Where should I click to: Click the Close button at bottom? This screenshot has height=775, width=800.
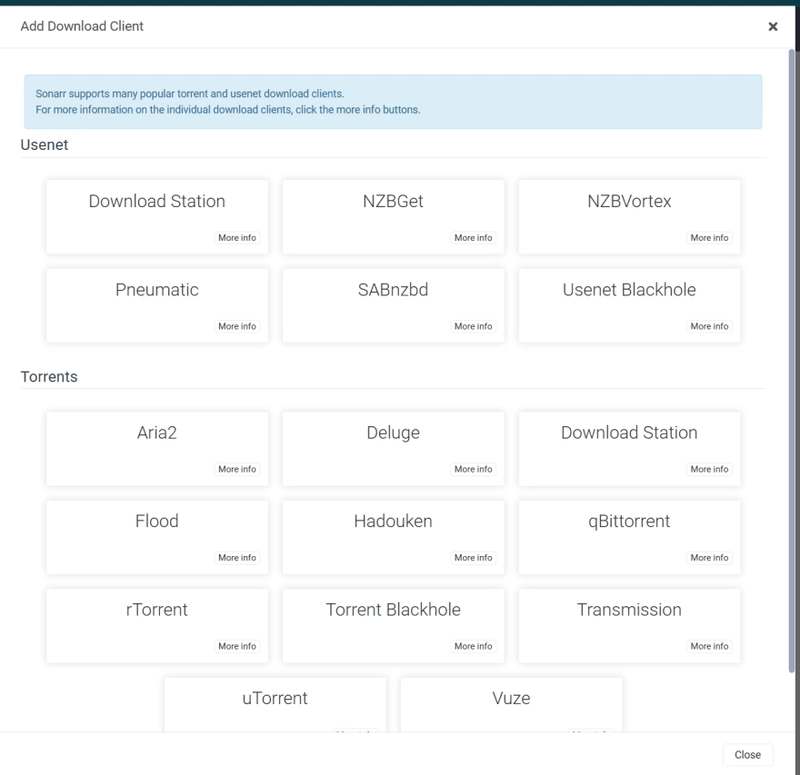point(747,755)
